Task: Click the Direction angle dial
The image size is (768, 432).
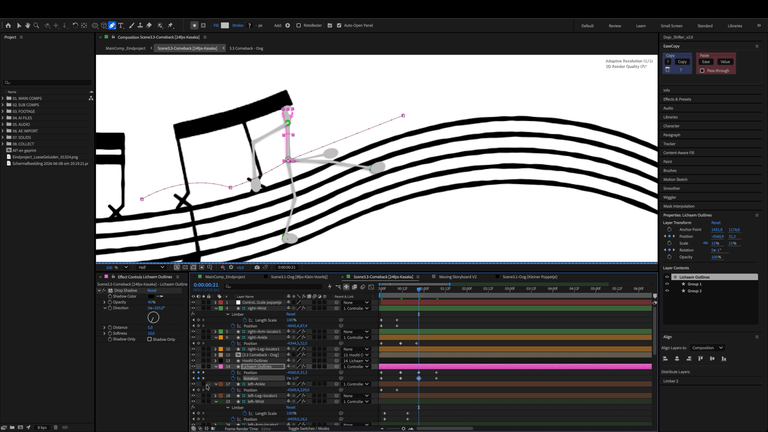Action: coord(153,317)
